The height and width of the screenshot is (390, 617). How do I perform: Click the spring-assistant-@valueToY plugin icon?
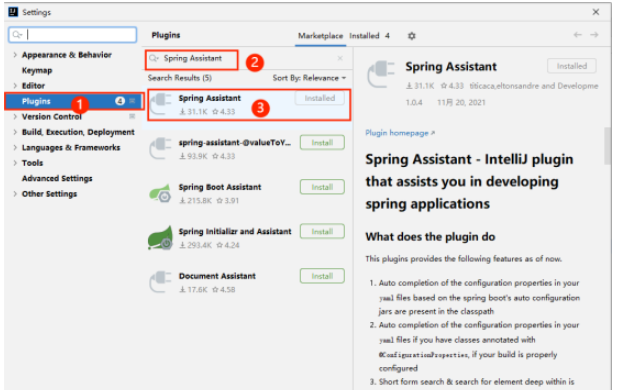point(161,148)
